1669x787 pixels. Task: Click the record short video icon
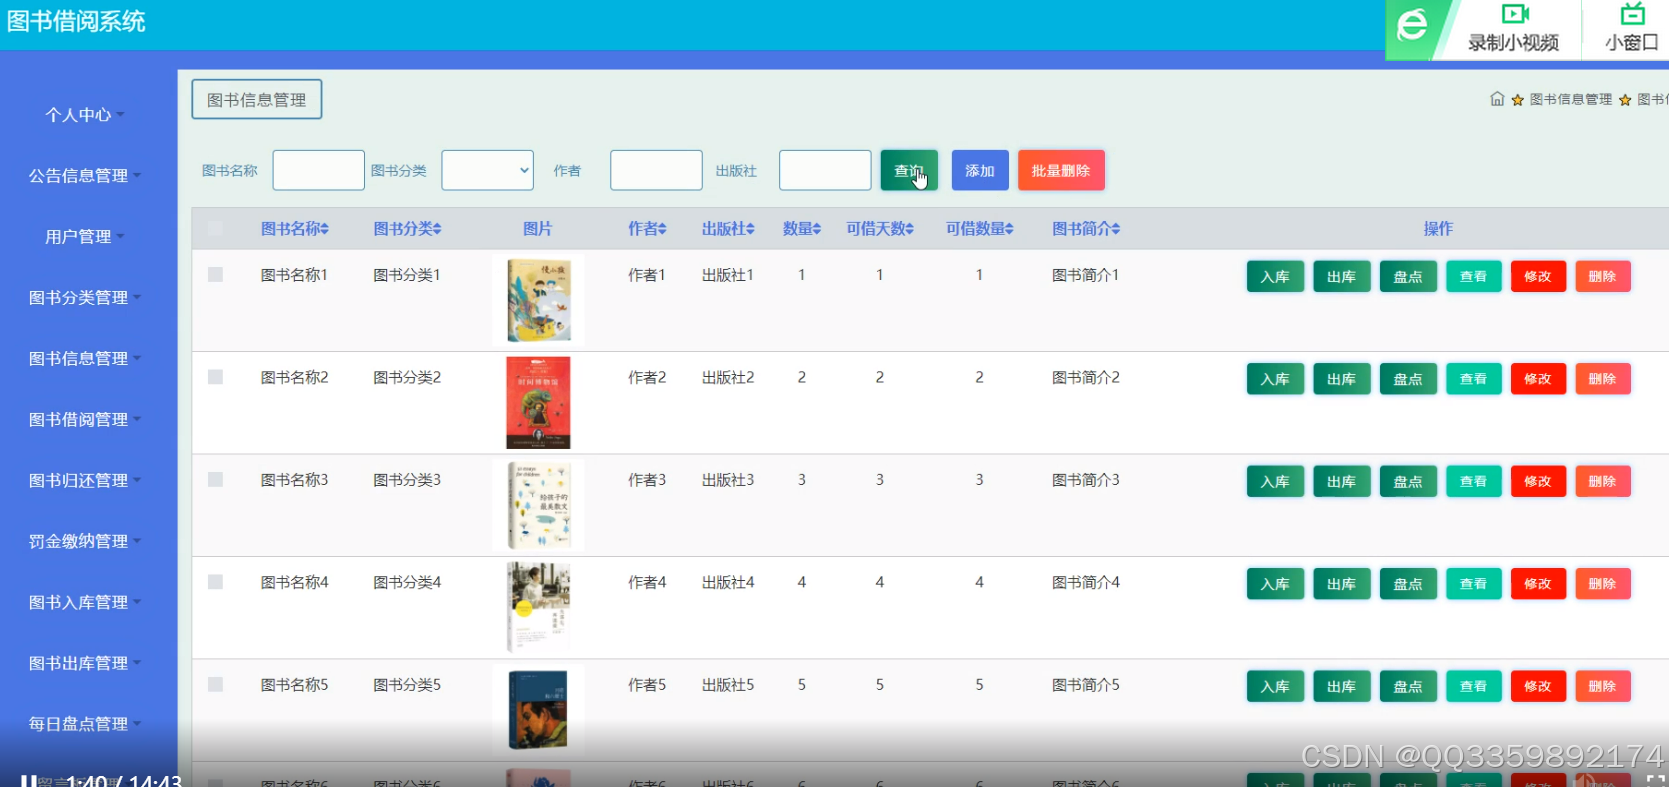[1514, 14]
